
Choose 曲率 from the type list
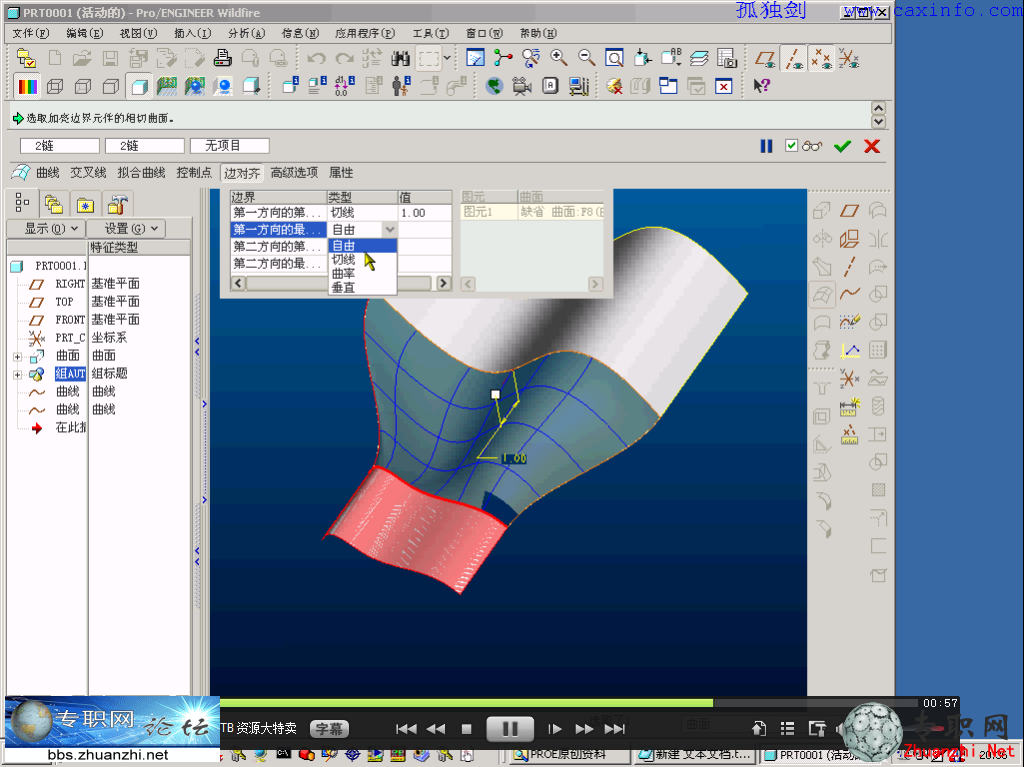[x=362, y=274]
